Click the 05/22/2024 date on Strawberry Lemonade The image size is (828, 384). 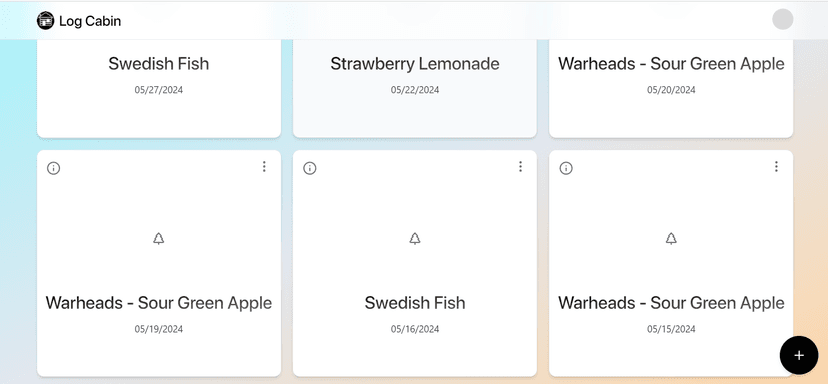click(415, 90)
